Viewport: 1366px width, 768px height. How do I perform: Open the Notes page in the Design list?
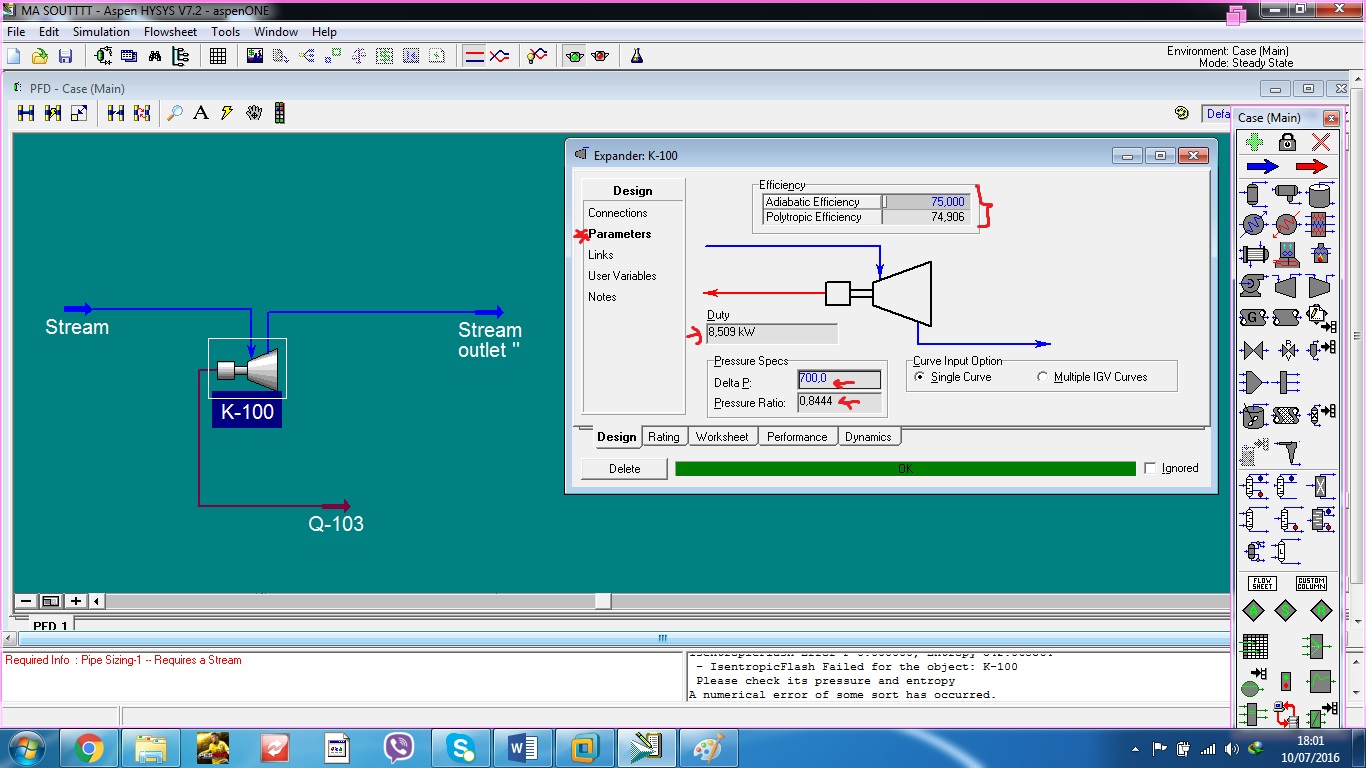tap(600, 296)
